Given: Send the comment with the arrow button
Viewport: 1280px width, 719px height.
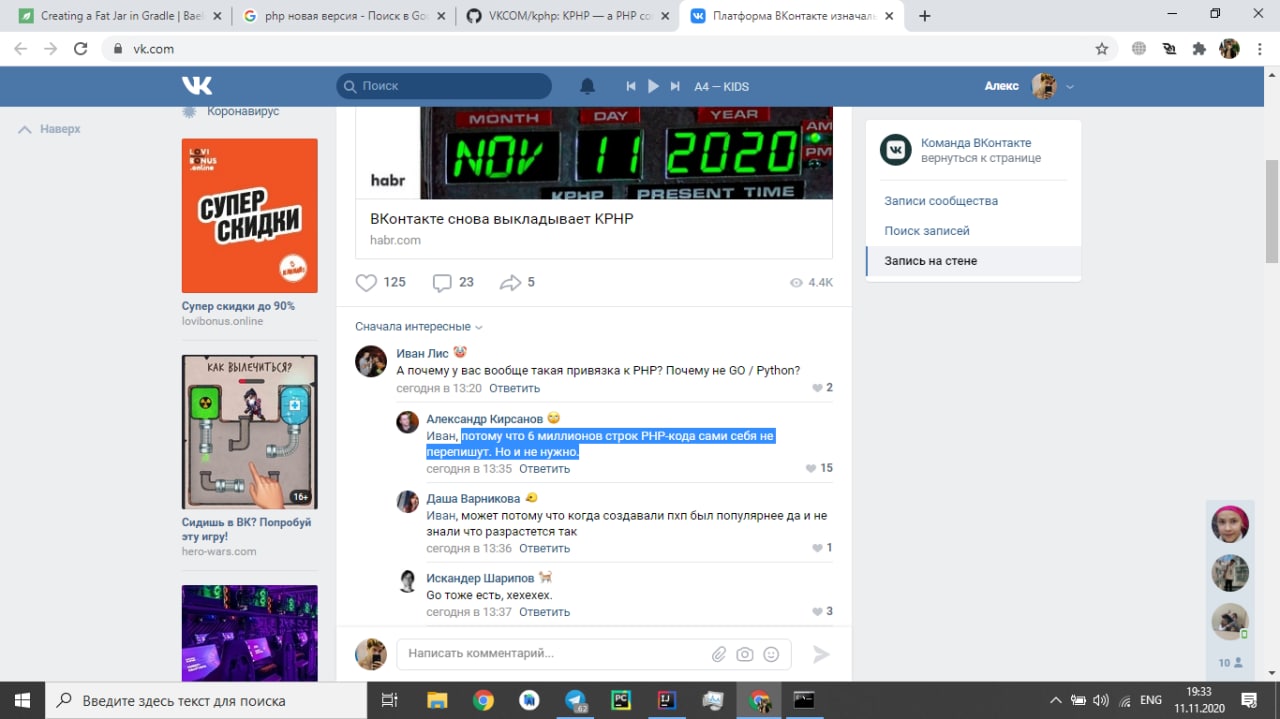Looking at the screenshot, I should click(821, 654).
